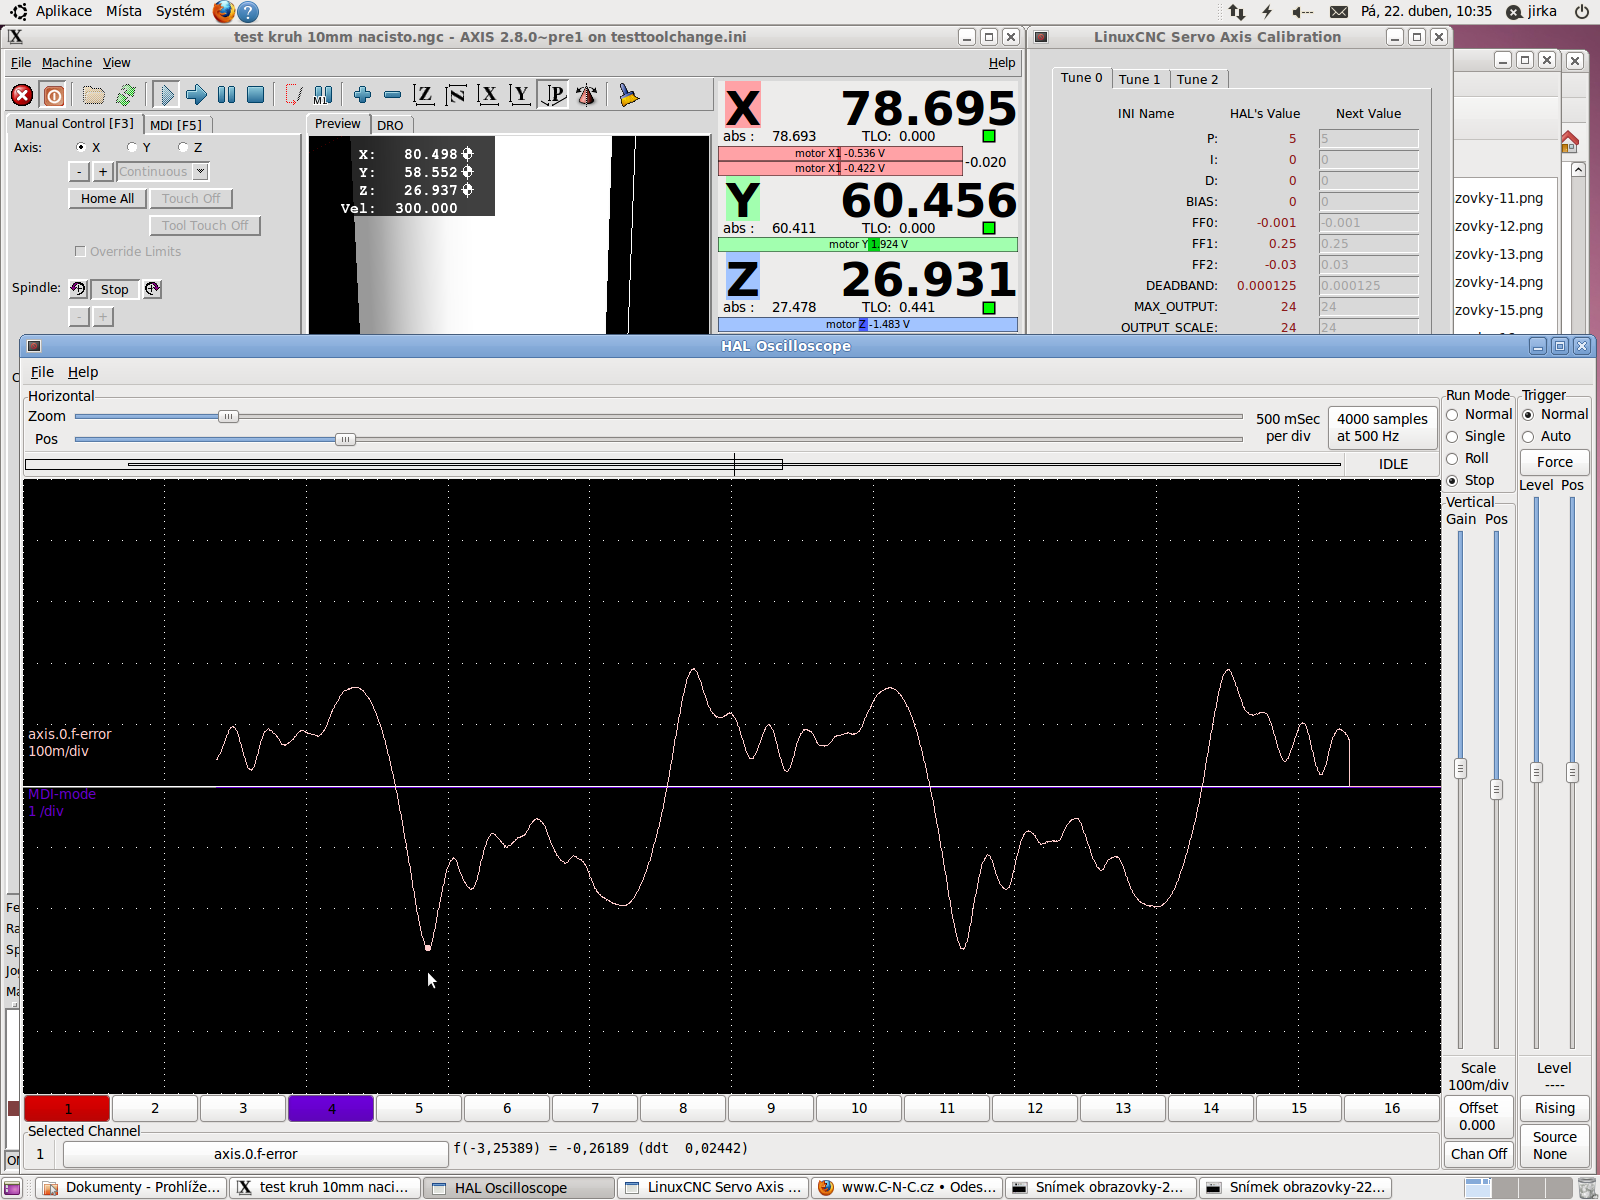Select oscilloscope channel 4

331,1108
